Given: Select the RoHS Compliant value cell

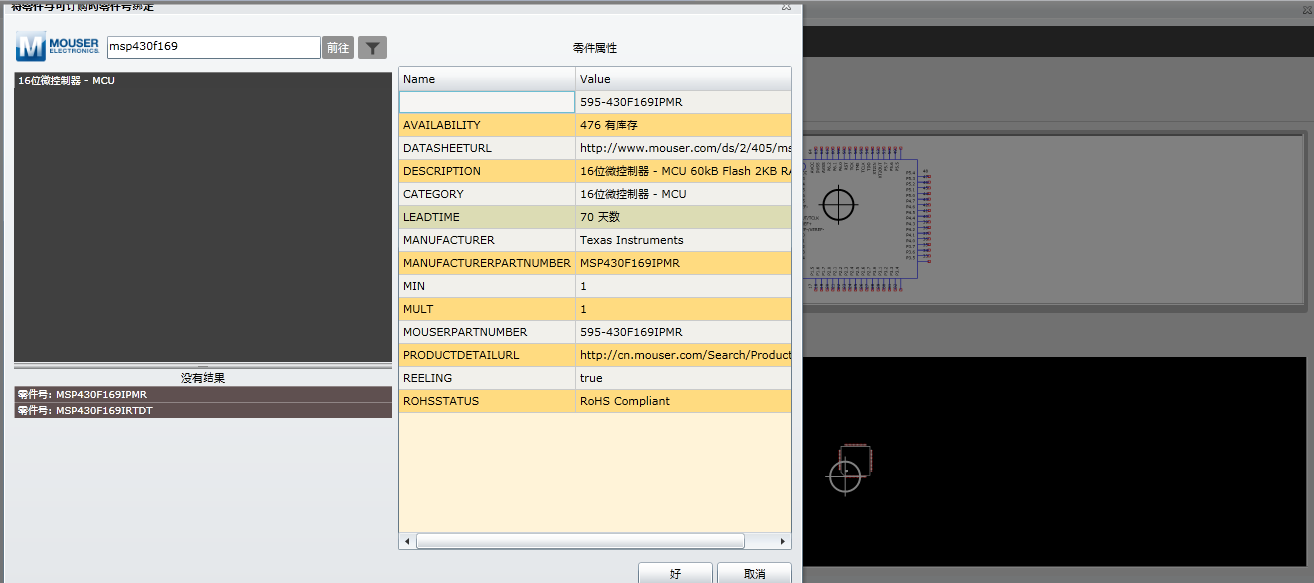Looking at the screenshot, I should [683, 401].
